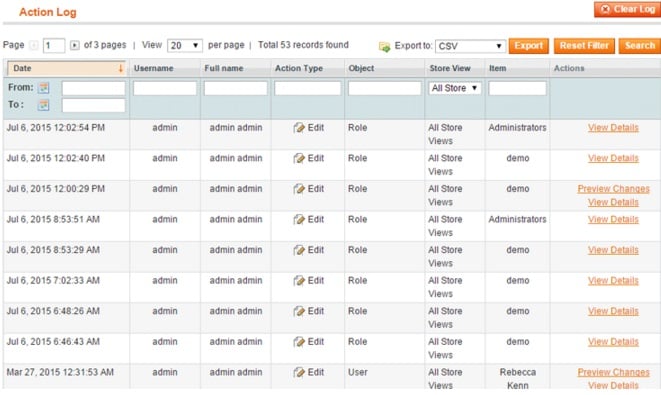661x395 pixels.
Task: Click edit icon in 6:46:43 AM row
Action: (x=299, y=342)
